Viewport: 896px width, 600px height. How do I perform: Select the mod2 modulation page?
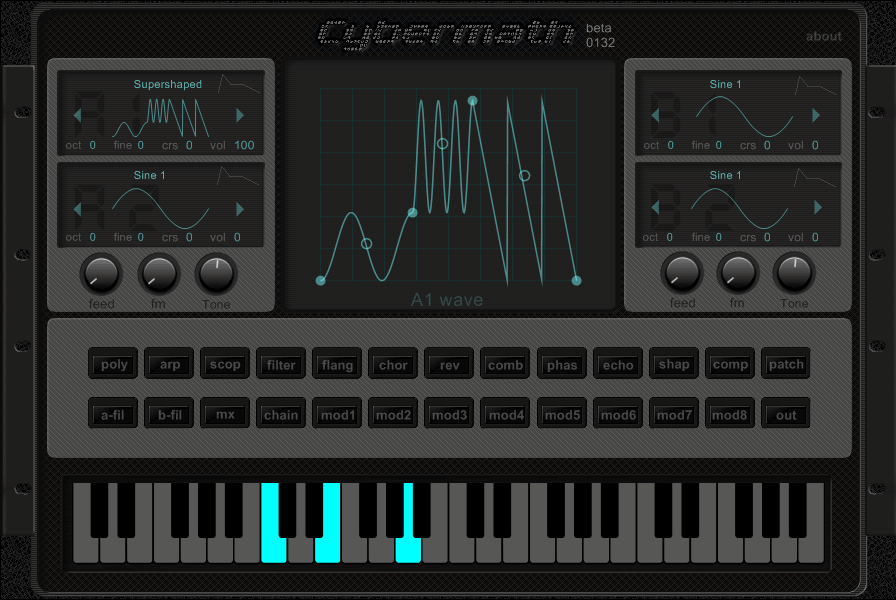[x=393, y=414]
